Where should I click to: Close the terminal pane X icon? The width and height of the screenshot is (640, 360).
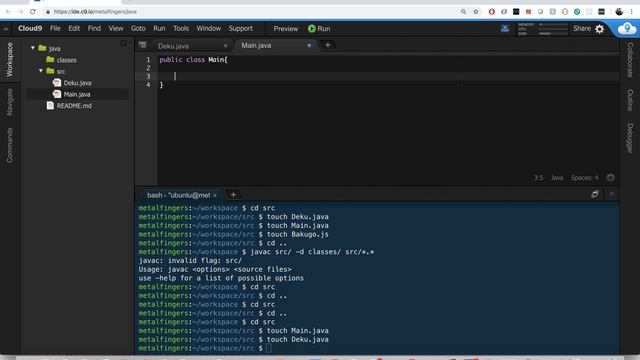pyautogui.click(x=611, y=194)
